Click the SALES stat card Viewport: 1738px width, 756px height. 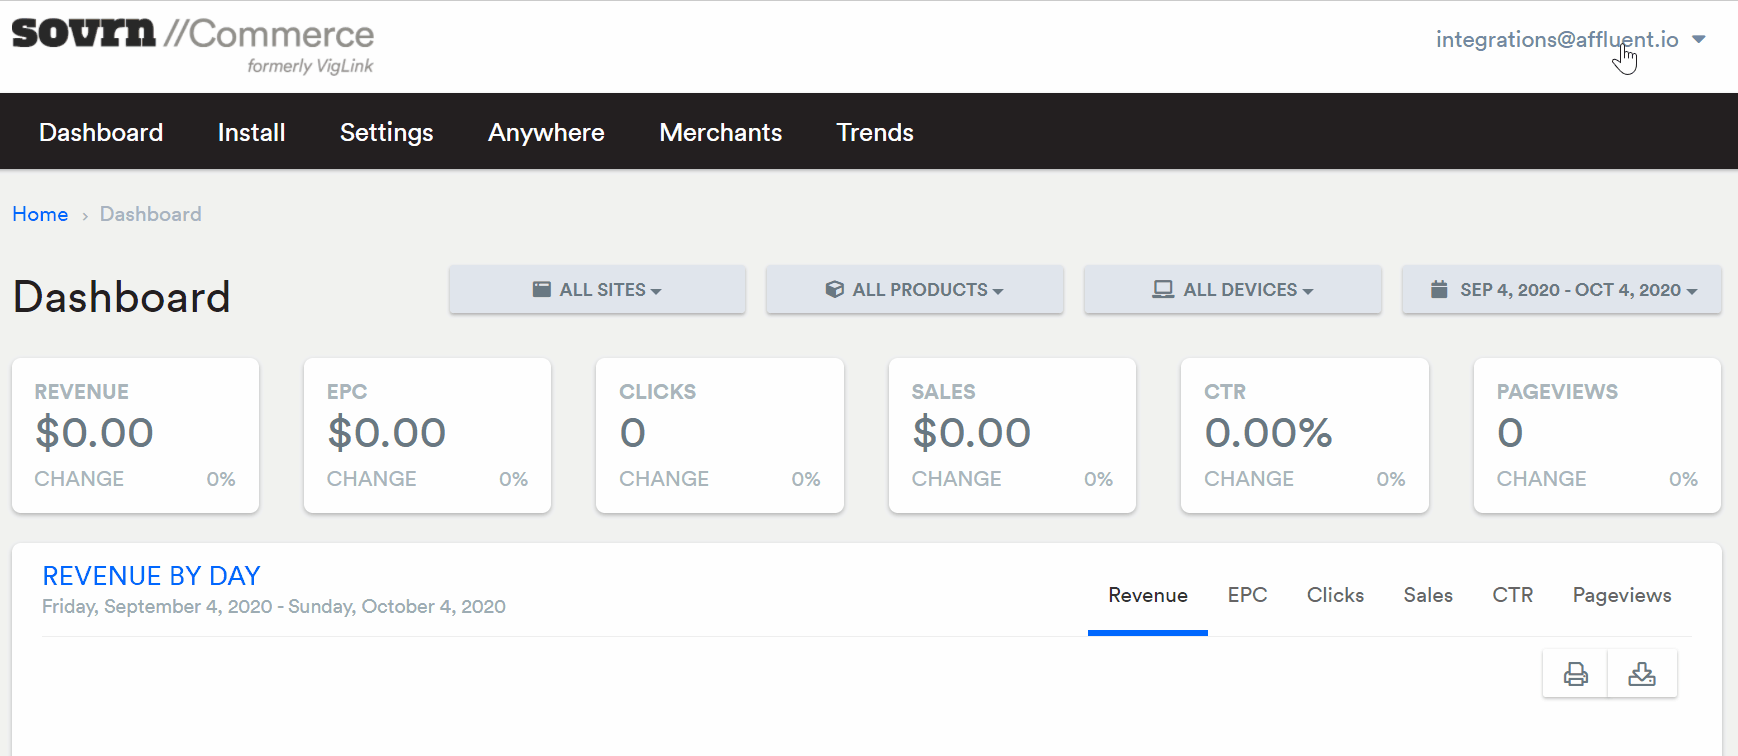pyautogui.click(x=1012, y=436)
